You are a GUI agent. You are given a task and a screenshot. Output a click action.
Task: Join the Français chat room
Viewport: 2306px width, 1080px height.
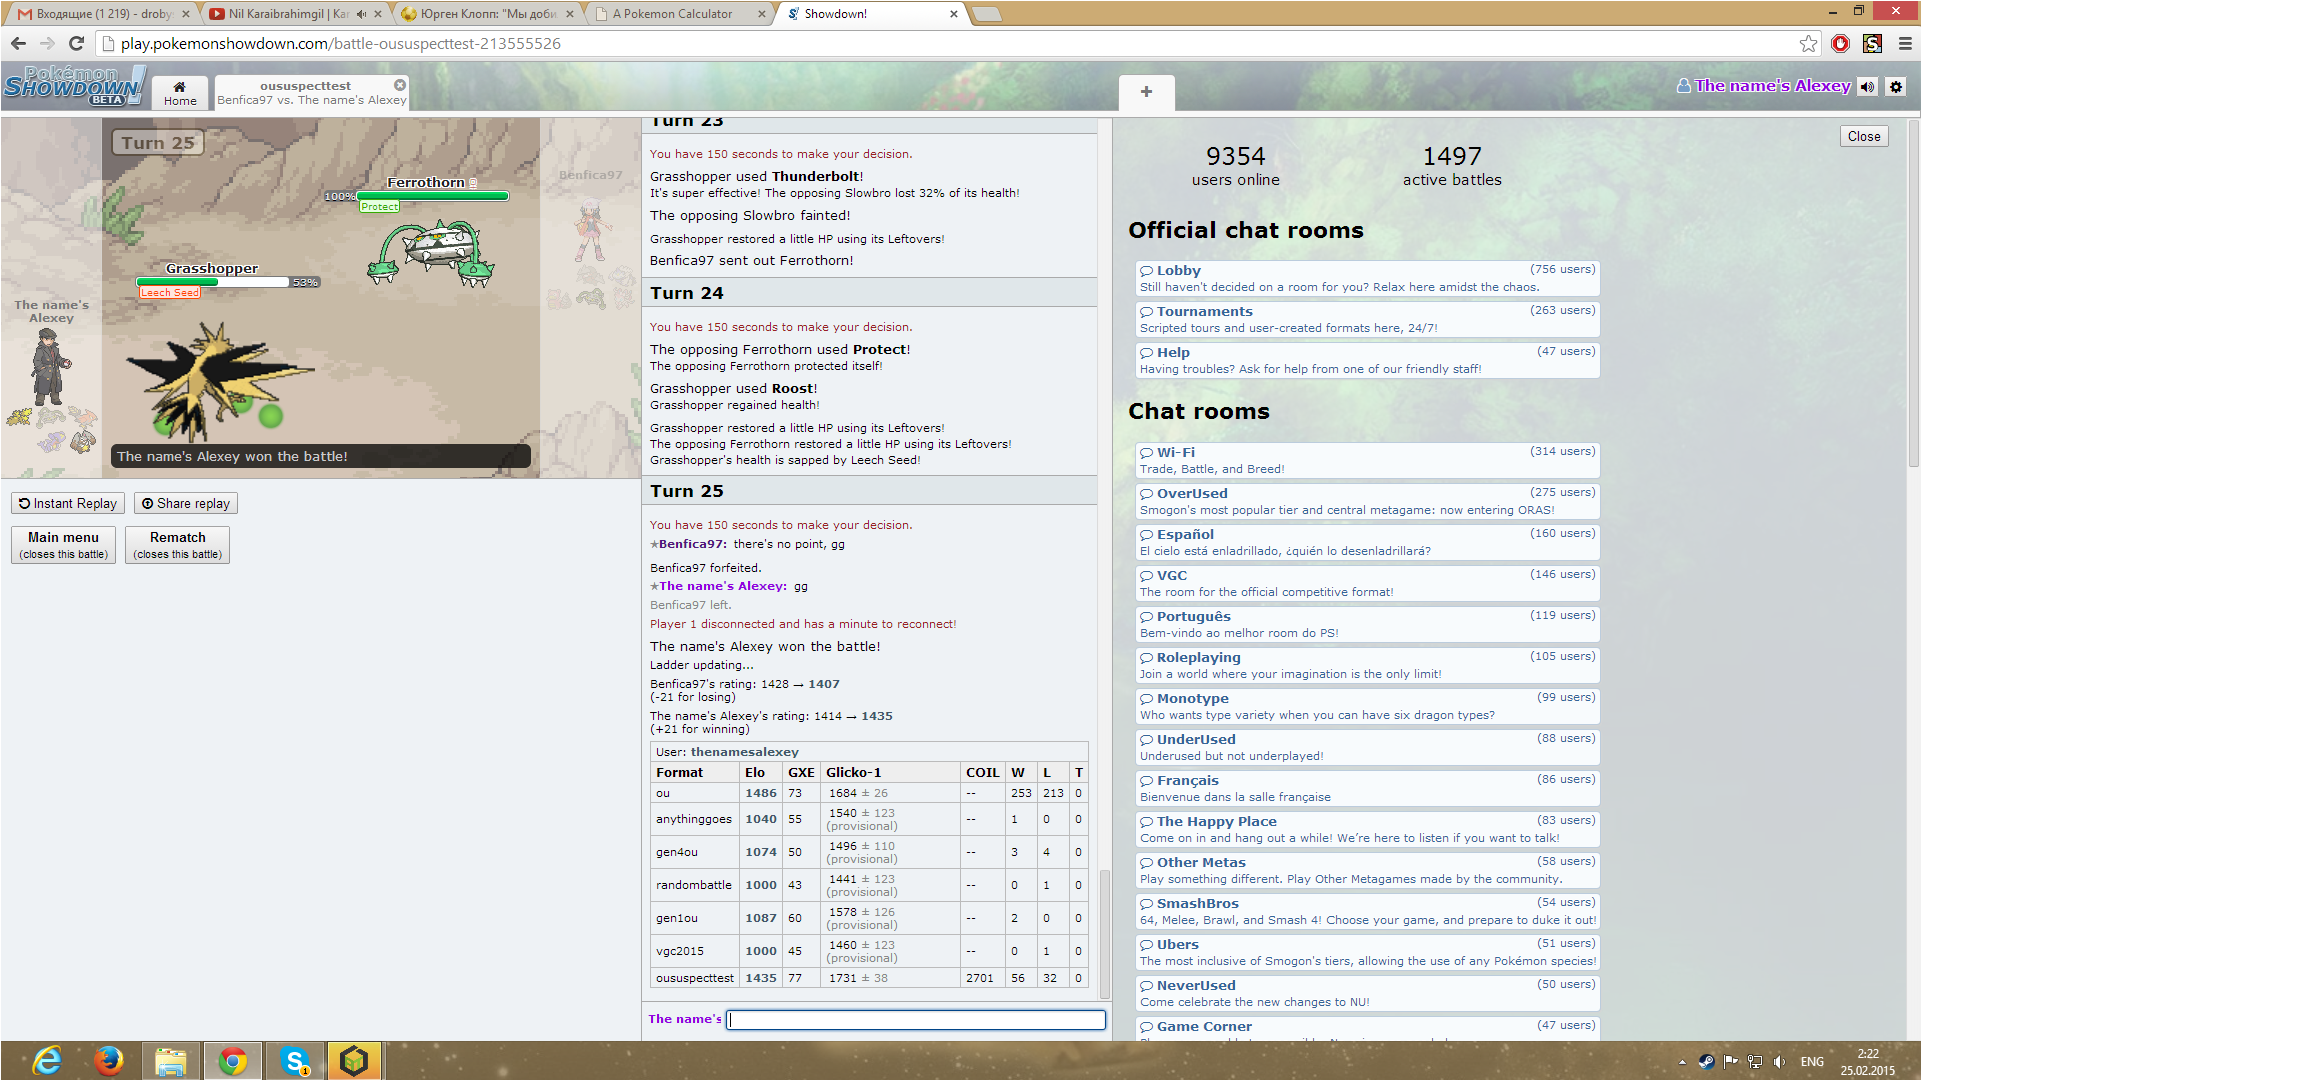(1367, 789)
